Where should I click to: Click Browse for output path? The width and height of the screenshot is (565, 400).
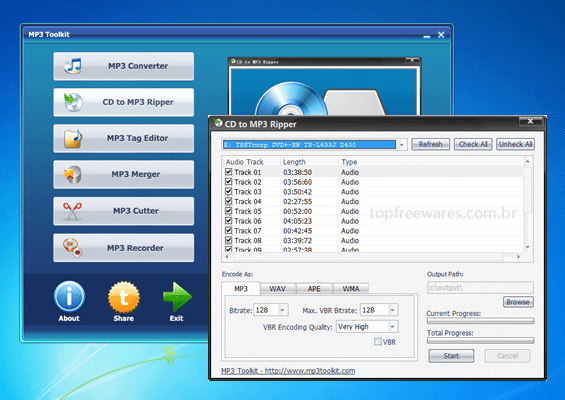[518, 302]
